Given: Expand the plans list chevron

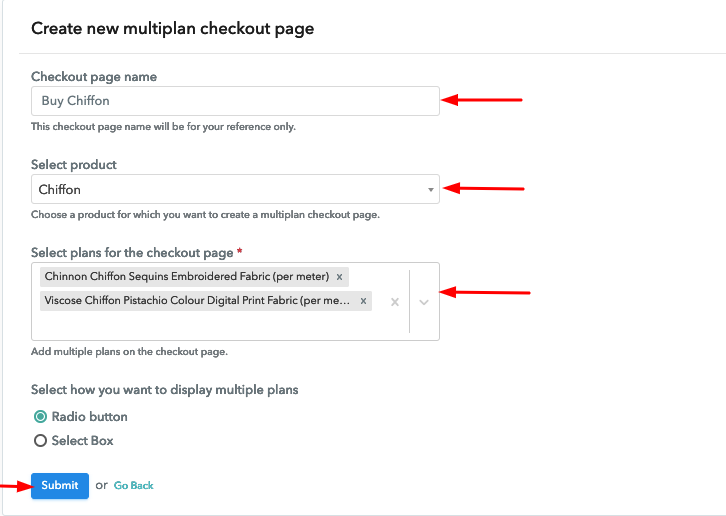Looking at the screenshot, I should 424,302.
